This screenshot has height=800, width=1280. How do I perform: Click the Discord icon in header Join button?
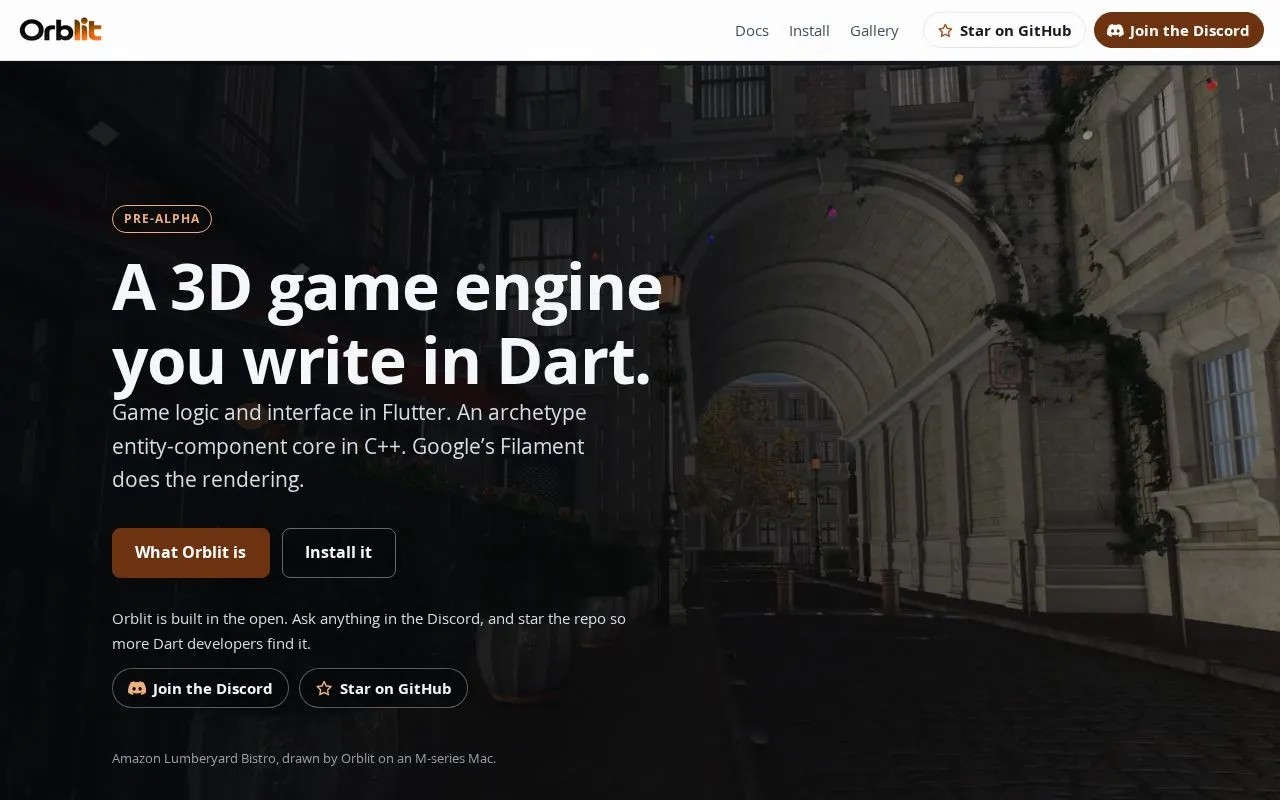tap(1115, 31)
